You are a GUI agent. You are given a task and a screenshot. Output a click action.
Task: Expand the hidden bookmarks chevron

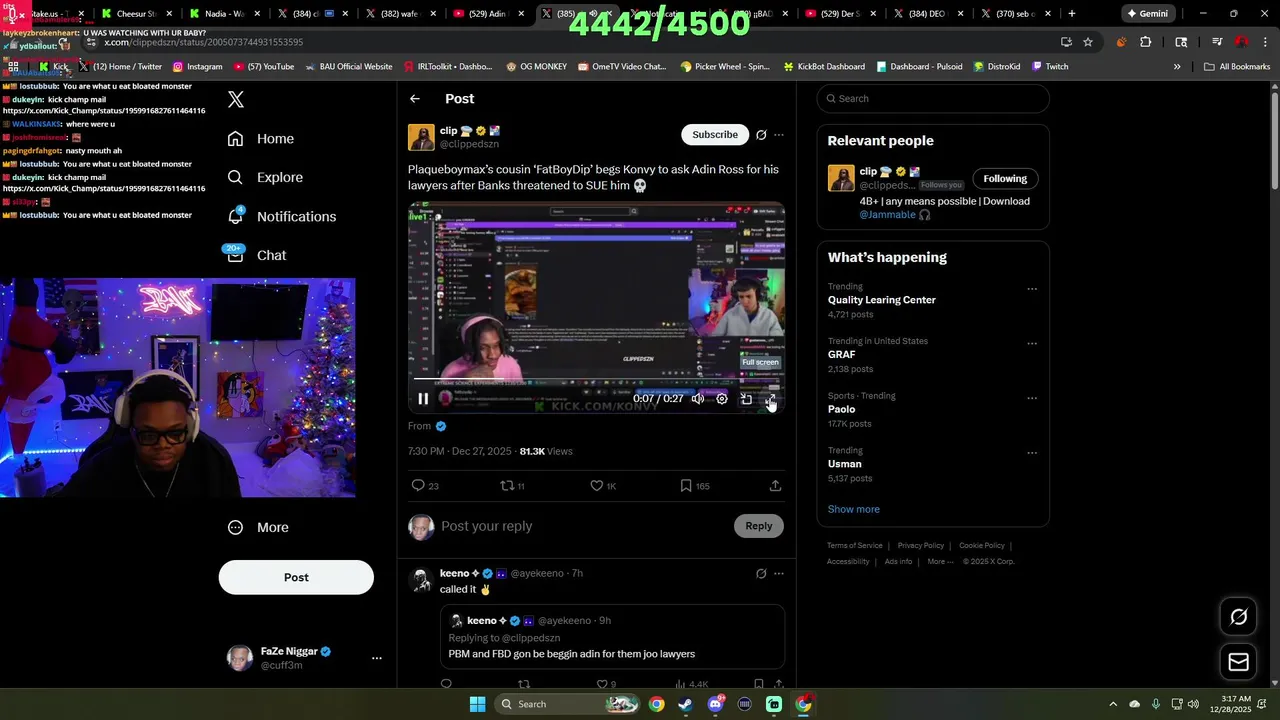(x=1177, y=66)
